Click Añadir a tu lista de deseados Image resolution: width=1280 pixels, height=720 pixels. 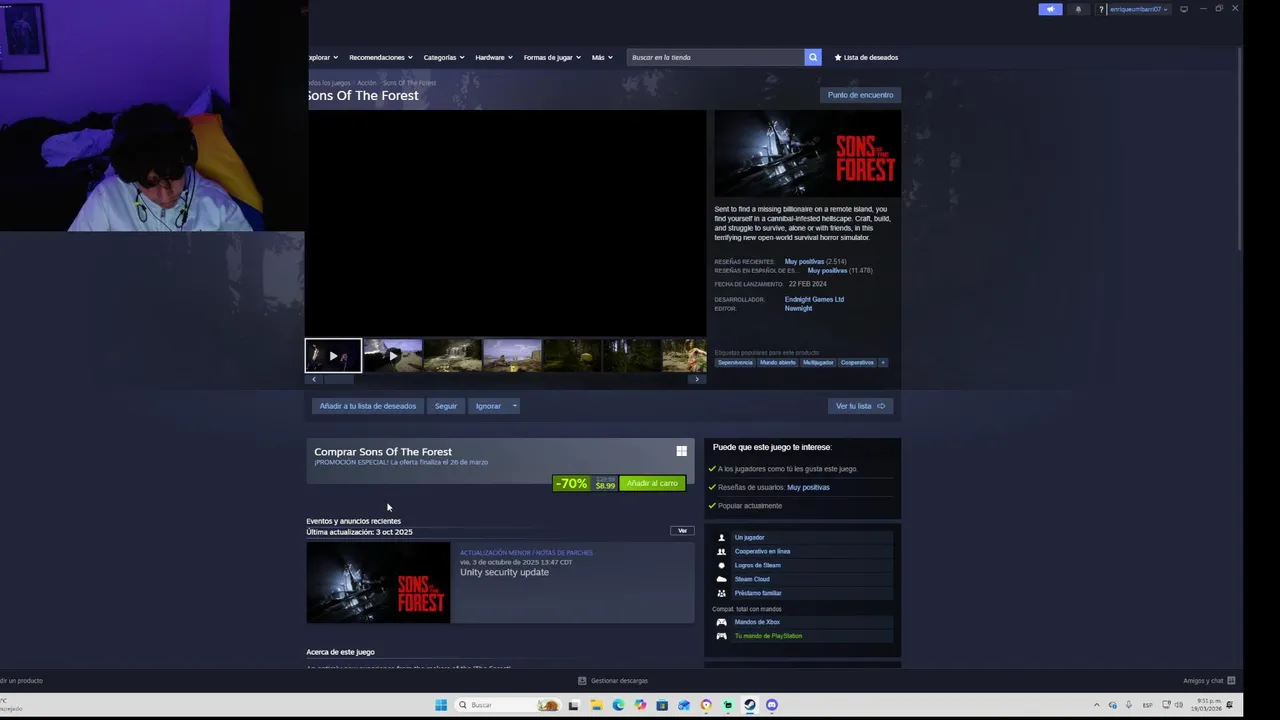pyautogui.click(x=367, y=406)
